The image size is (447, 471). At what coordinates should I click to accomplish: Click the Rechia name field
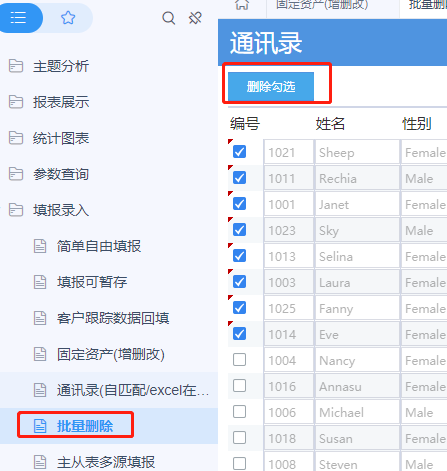(x=357, y=178)
